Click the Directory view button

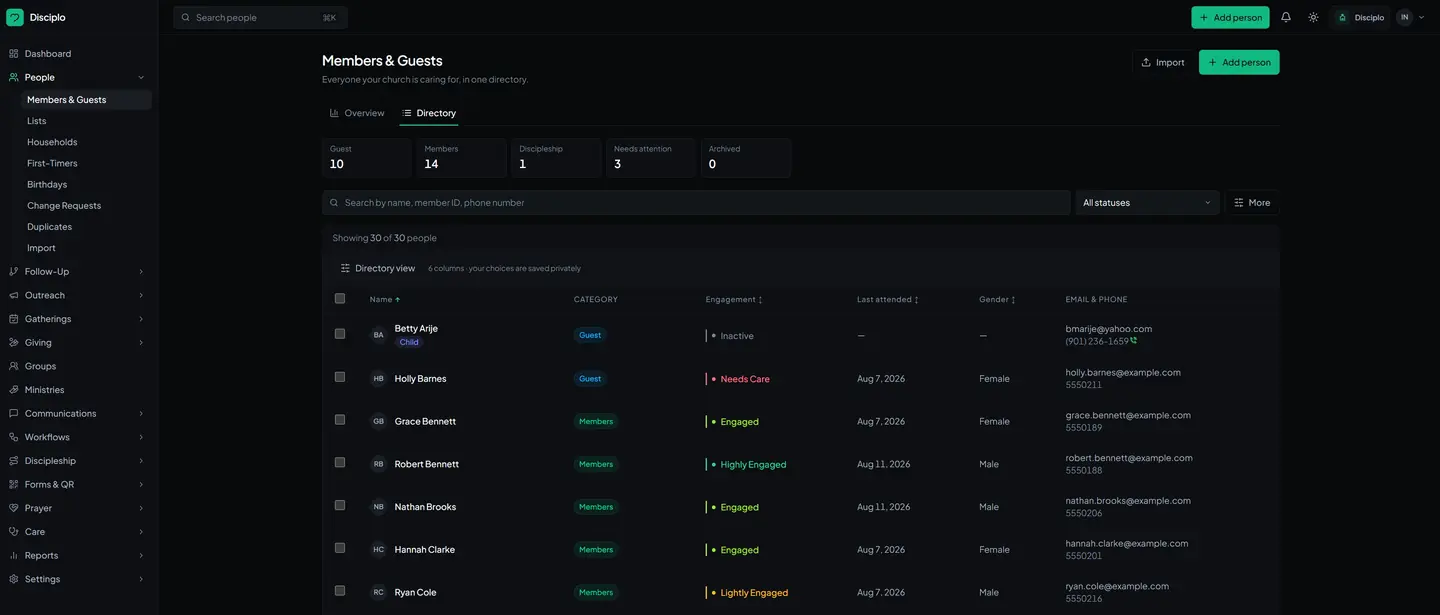point(377,268)
